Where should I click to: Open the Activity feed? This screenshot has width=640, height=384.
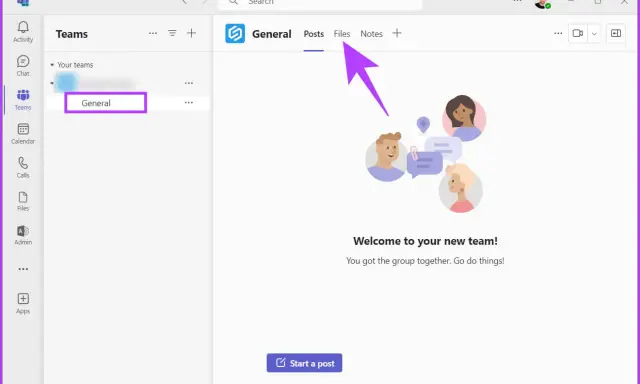tap(23, 32)
